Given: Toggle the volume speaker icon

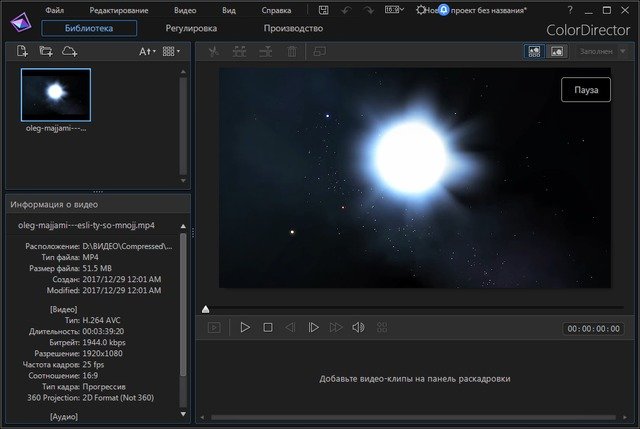Looking at the screenshot, I should pyautogui.click(x=358, y=327).
